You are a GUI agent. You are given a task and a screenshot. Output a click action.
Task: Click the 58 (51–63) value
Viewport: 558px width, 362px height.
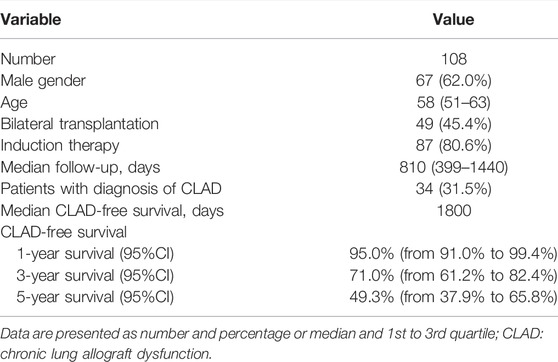coord(454,103)
